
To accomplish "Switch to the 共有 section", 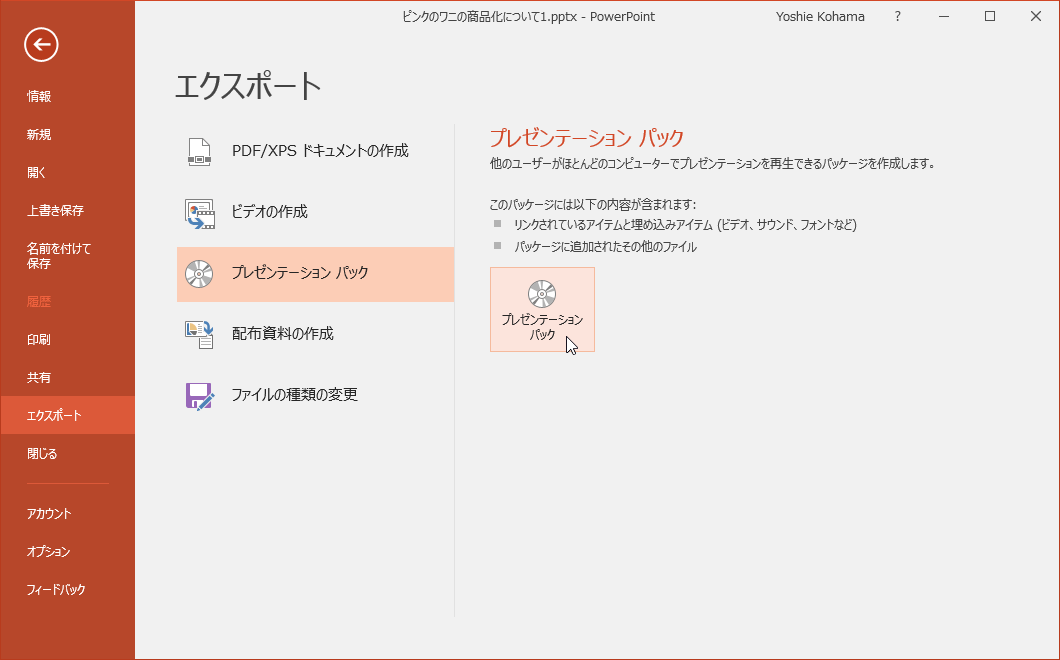I will pyautogui.click(x=38, y=377).
